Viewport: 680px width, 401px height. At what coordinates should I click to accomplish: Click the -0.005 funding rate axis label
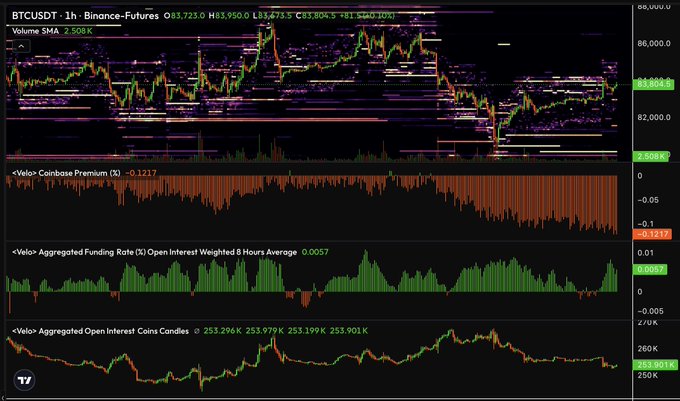pos(650,311)
